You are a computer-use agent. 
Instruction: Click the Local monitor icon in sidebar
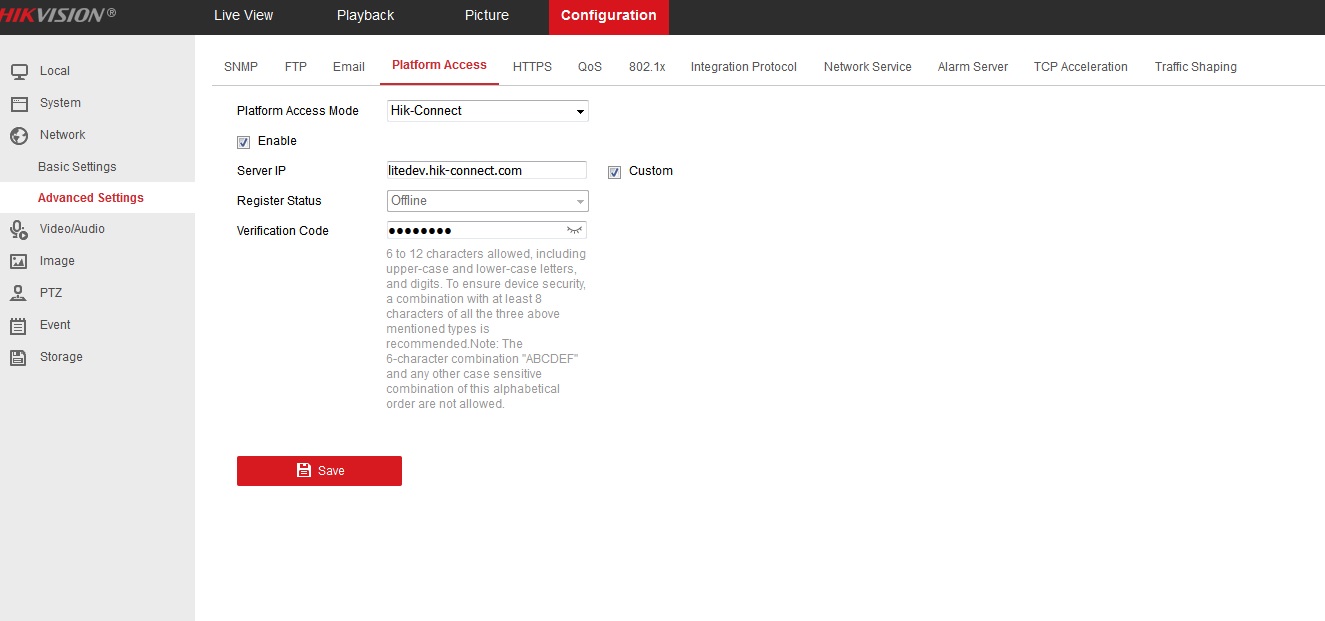(18, 71)
